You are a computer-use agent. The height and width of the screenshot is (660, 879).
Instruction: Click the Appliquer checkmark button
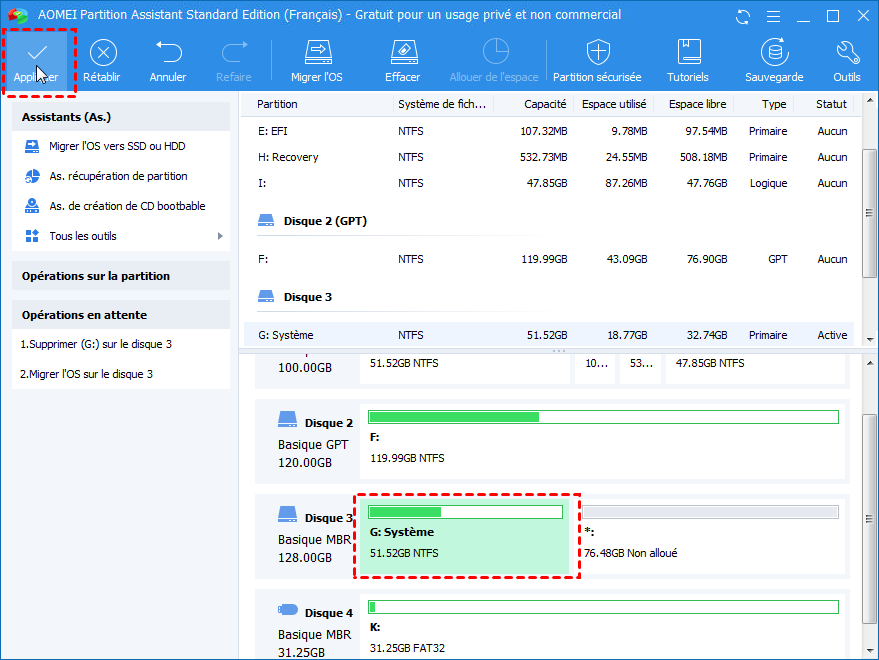click(x=37, y=62)
